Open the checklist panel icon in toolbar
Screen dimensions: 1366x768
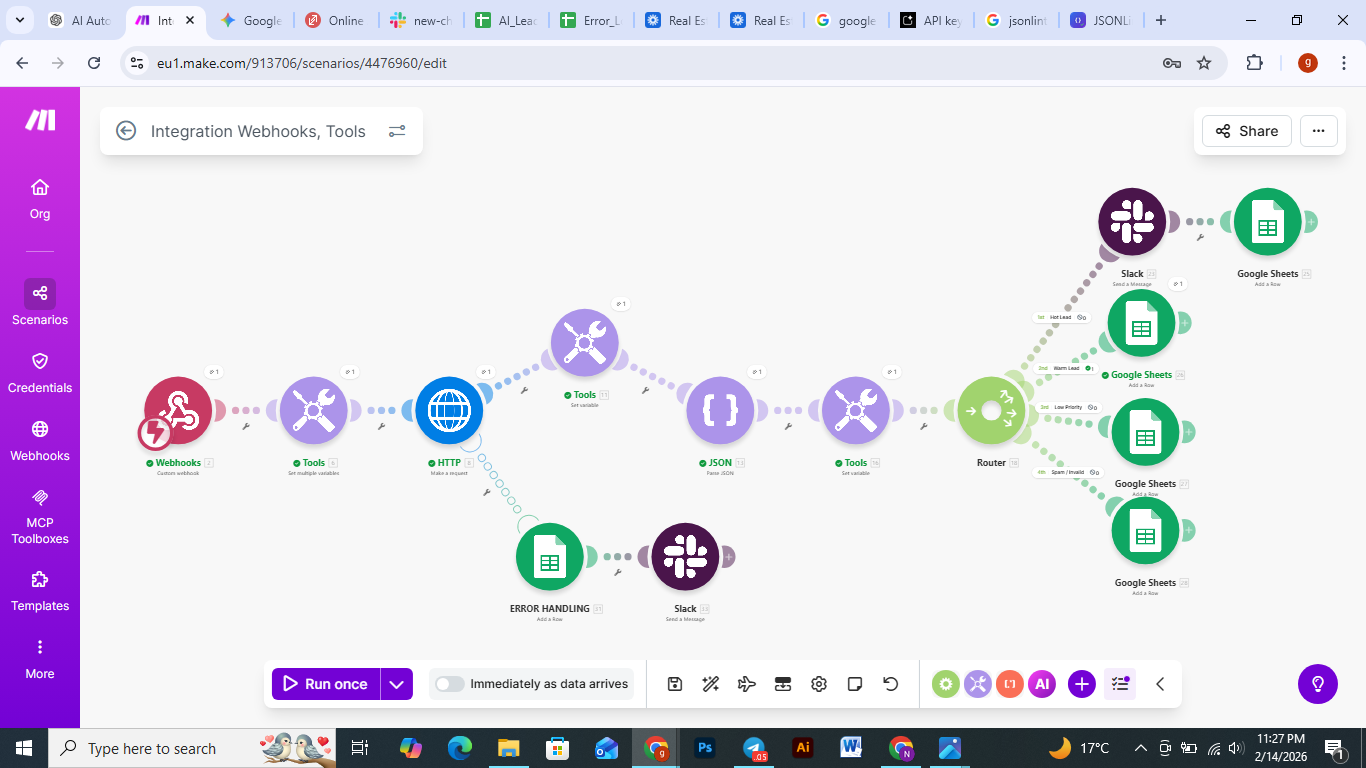click(1120, 684)
